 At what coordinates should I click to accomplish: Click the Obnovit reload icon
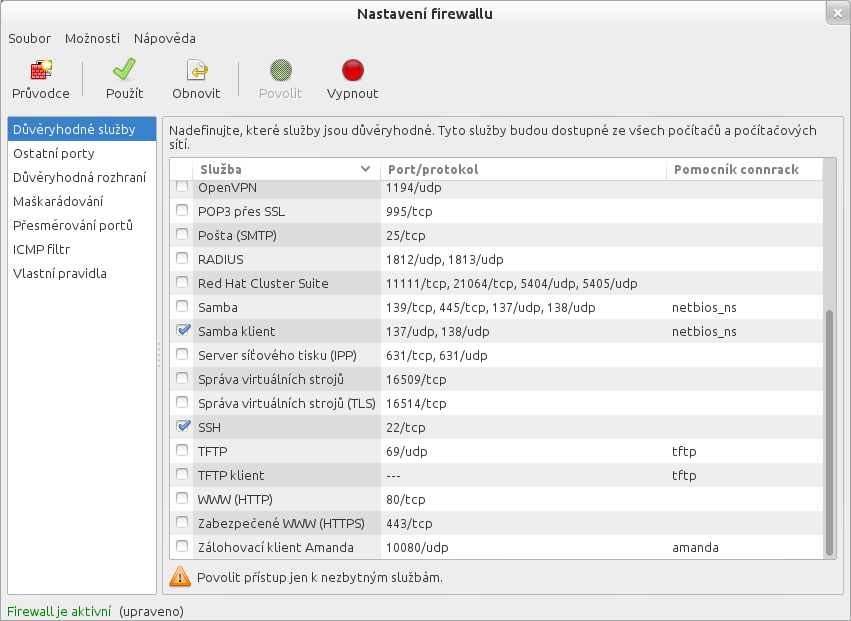(x=196, y=71)
